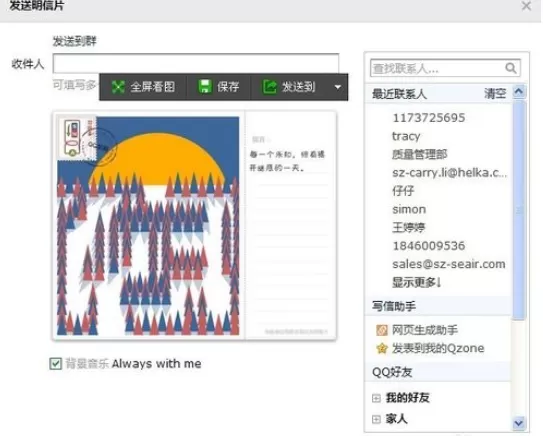Viewport: 543px width, 436px height.
Task: Click the 发送到 toolbar button
Action: point(289,87)
